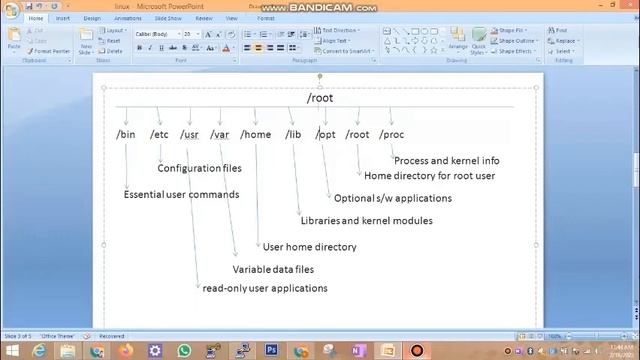
Task: Select the oval shape in the gallery
Action: click(424, 31)
